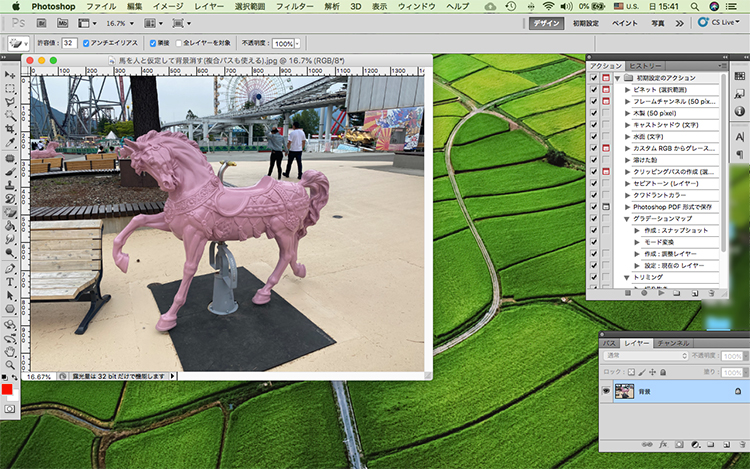Collapse the グラデーションマップ action
Screen dimensions: 750x469
(627, 219)
